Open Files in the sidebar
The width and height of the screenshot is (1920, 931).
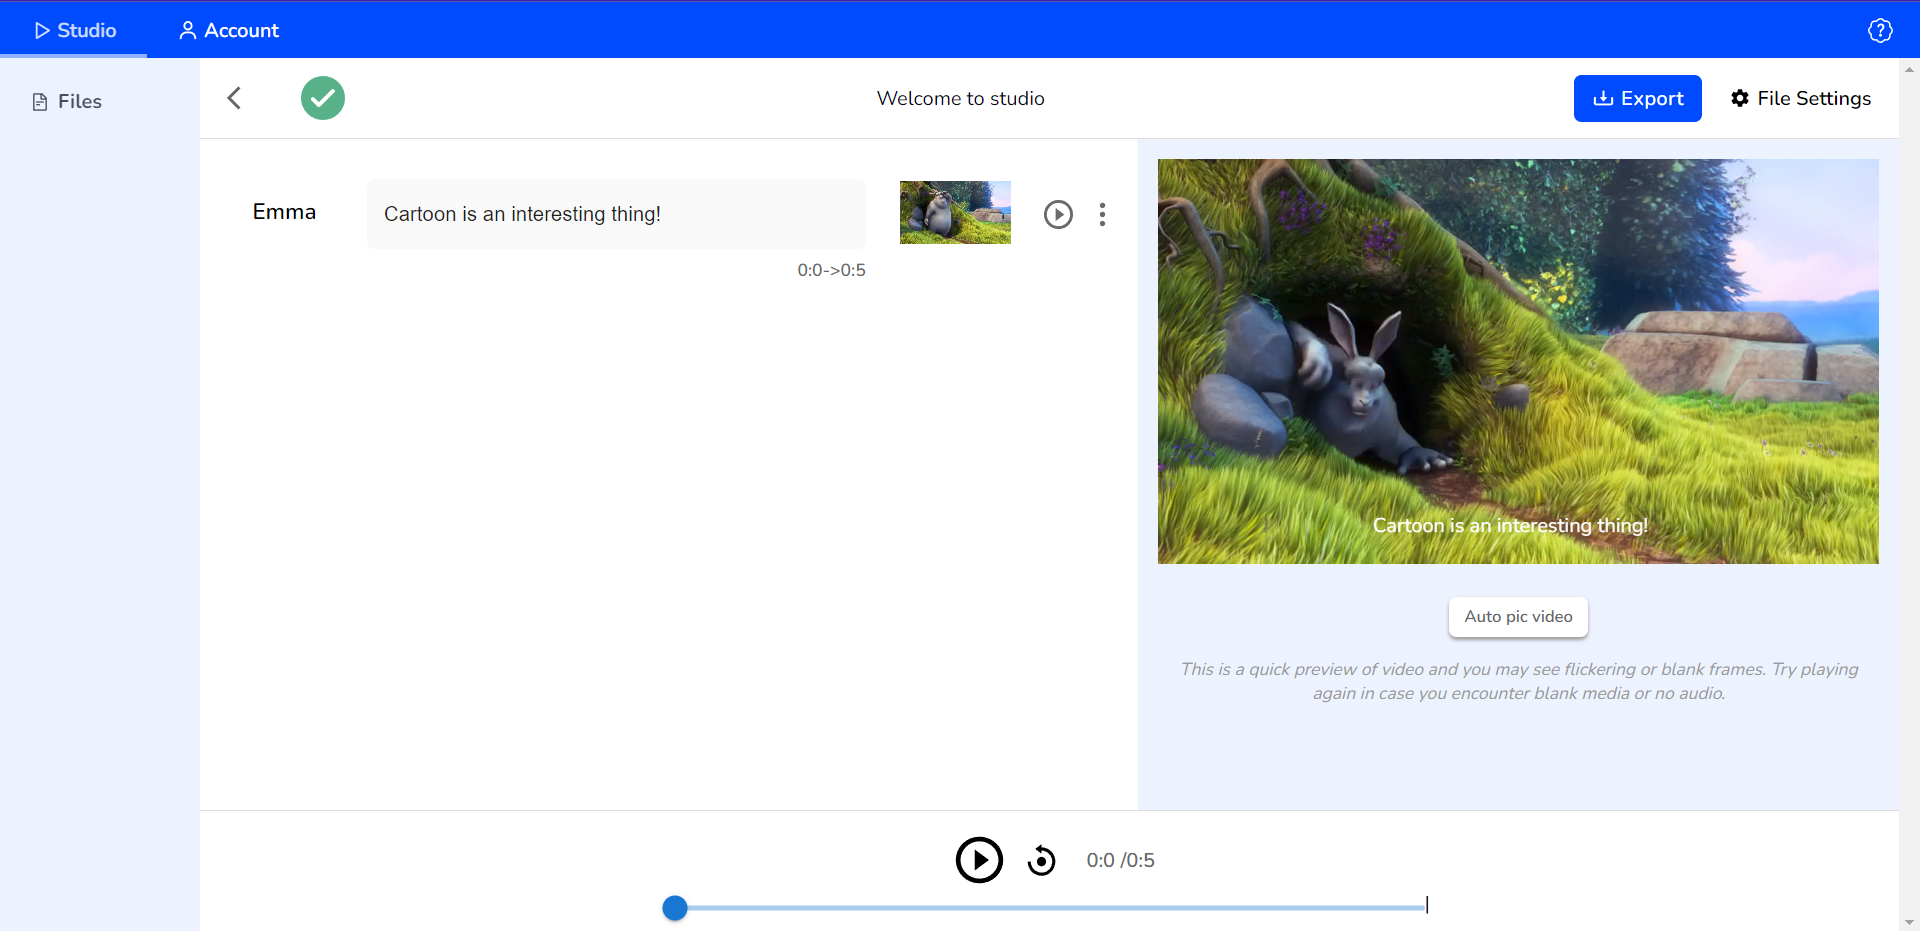click(67, 101)
